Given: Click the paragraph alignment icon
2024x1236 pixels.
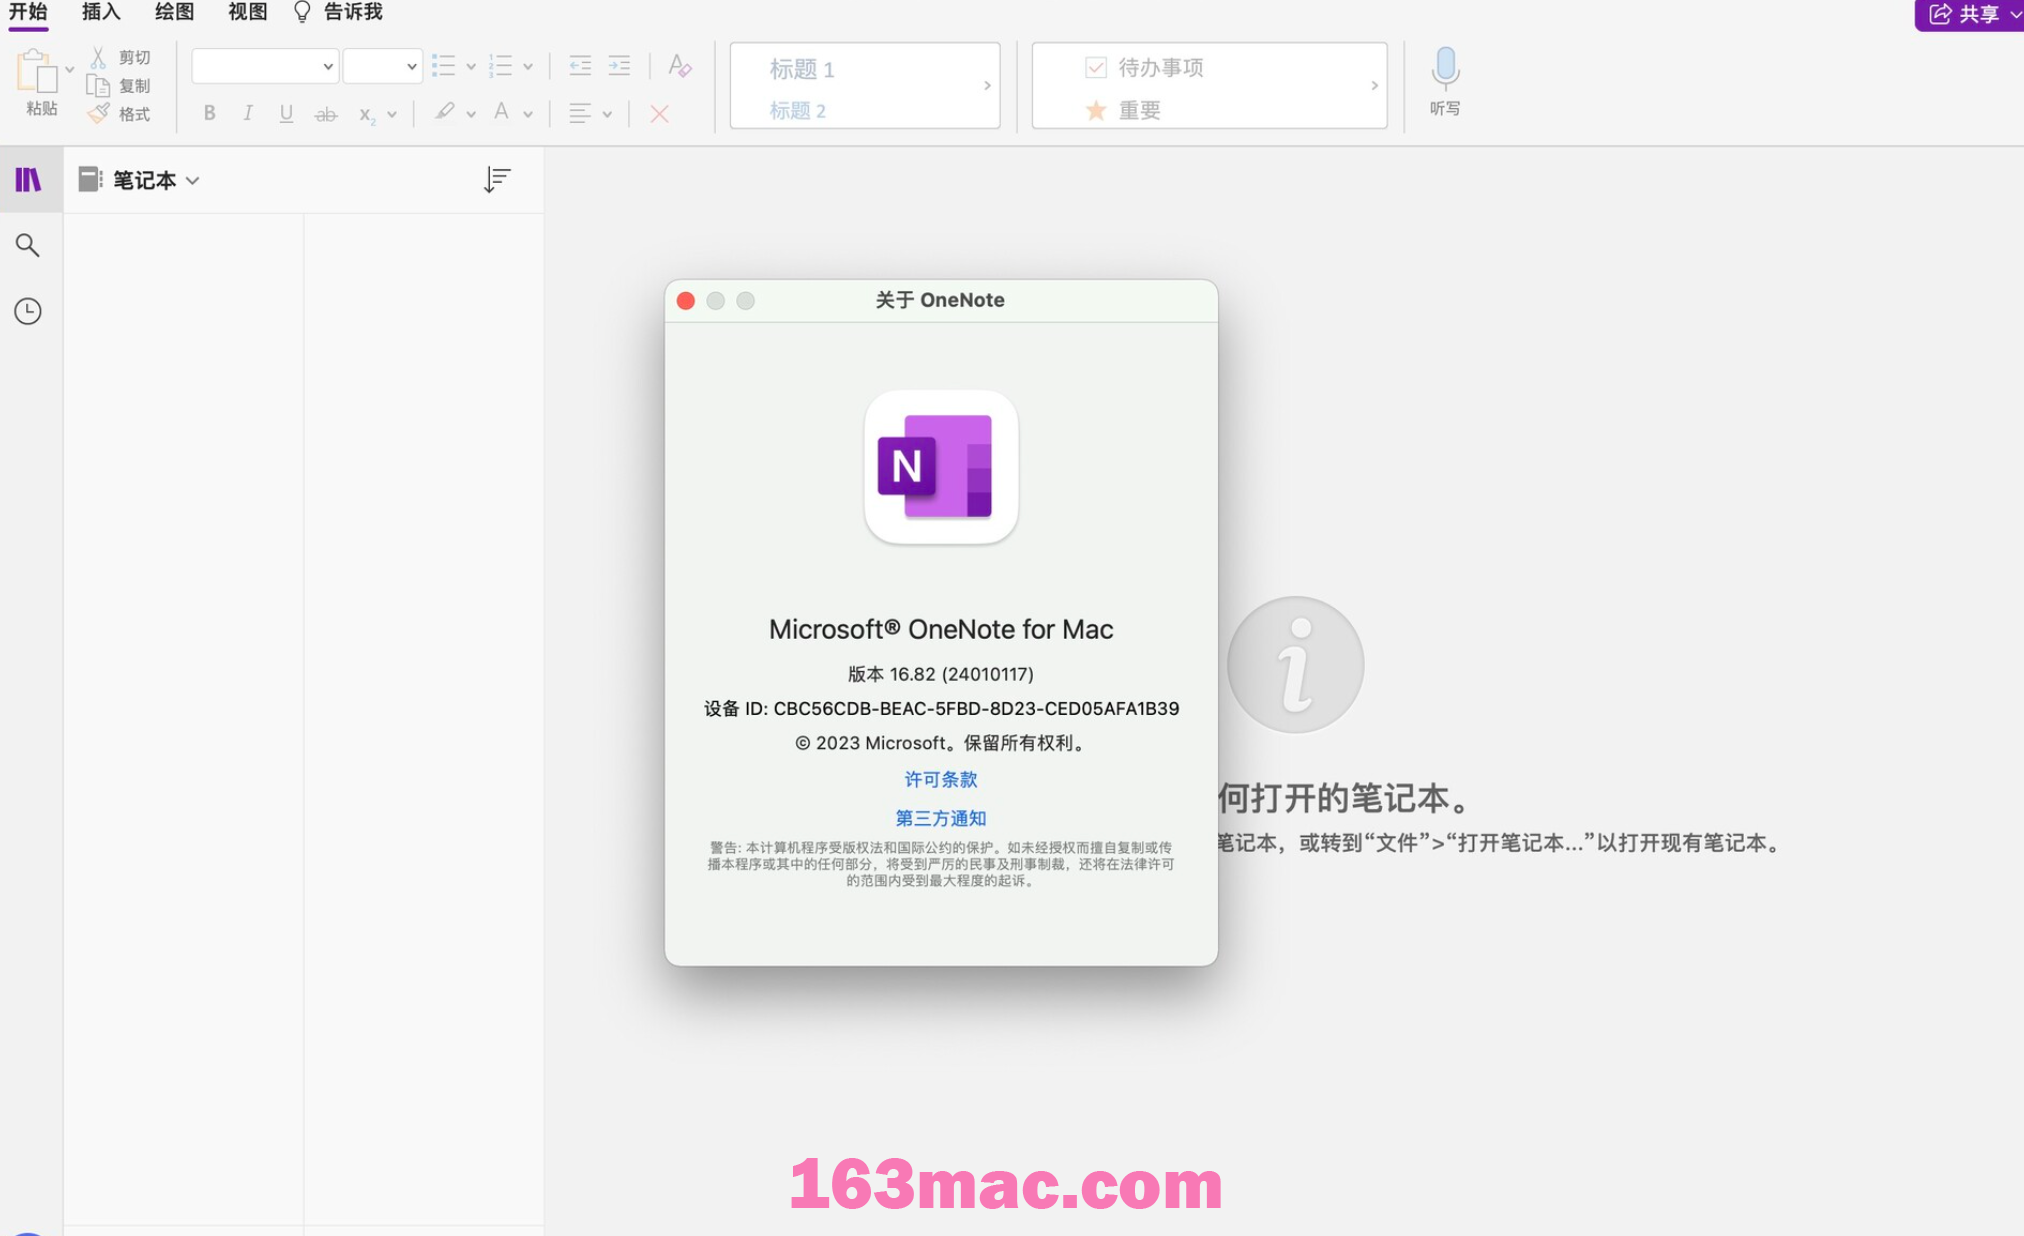Looking at the screenshot, I should [579, 113].
